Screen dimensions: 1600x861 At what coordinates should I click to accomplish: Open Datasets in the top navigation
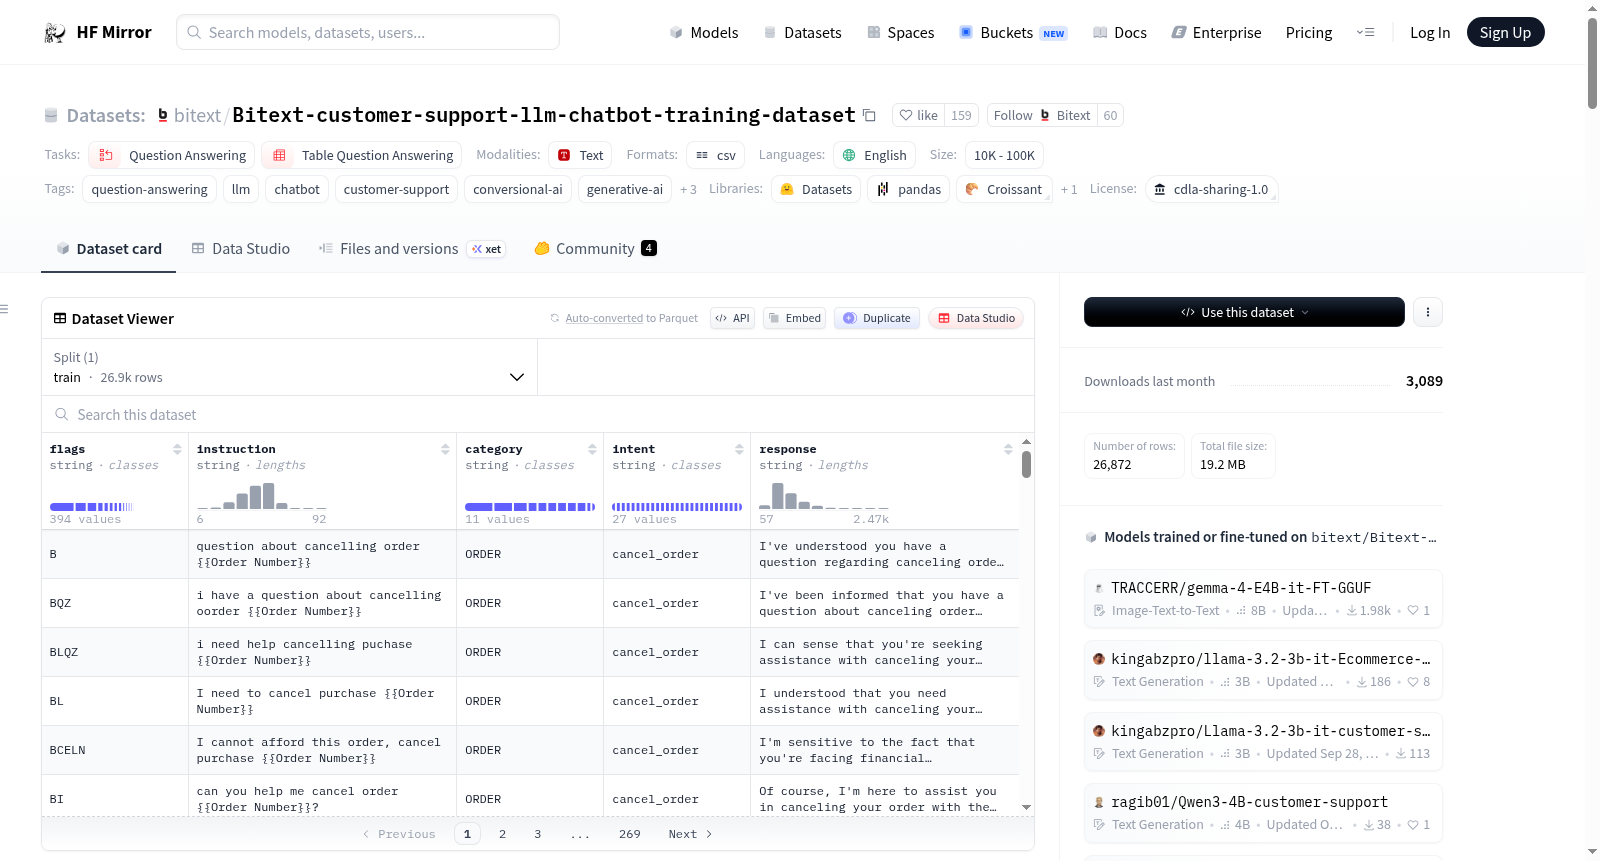802,33
